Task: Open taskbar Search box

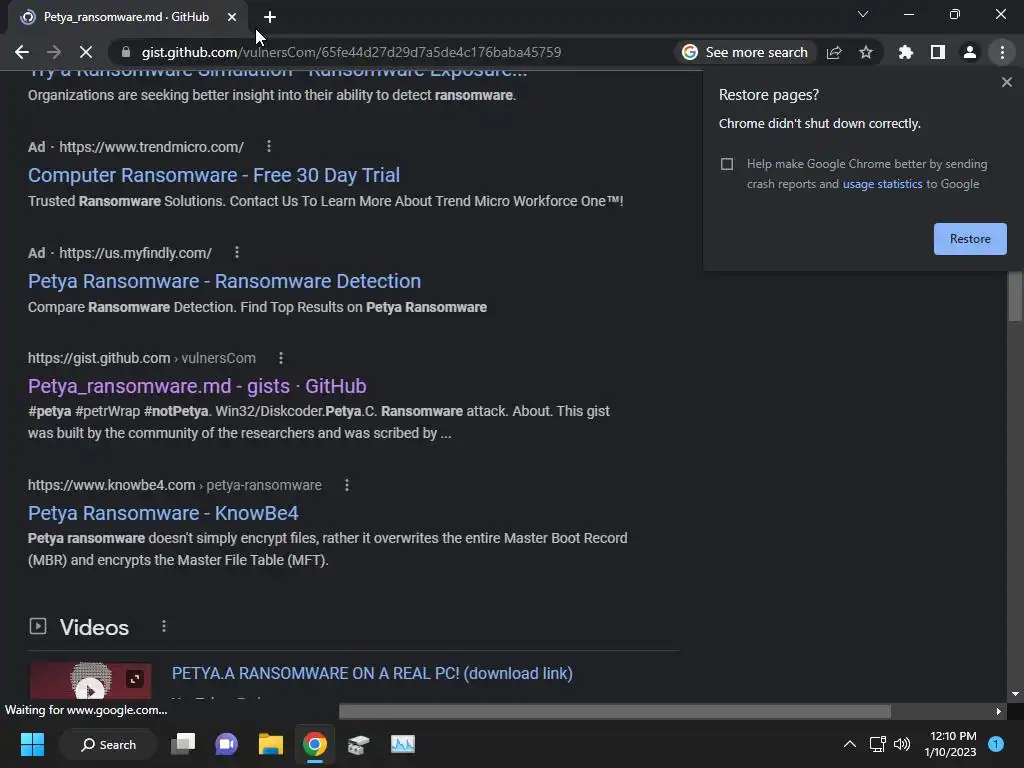Action: (x=108, y=744)
